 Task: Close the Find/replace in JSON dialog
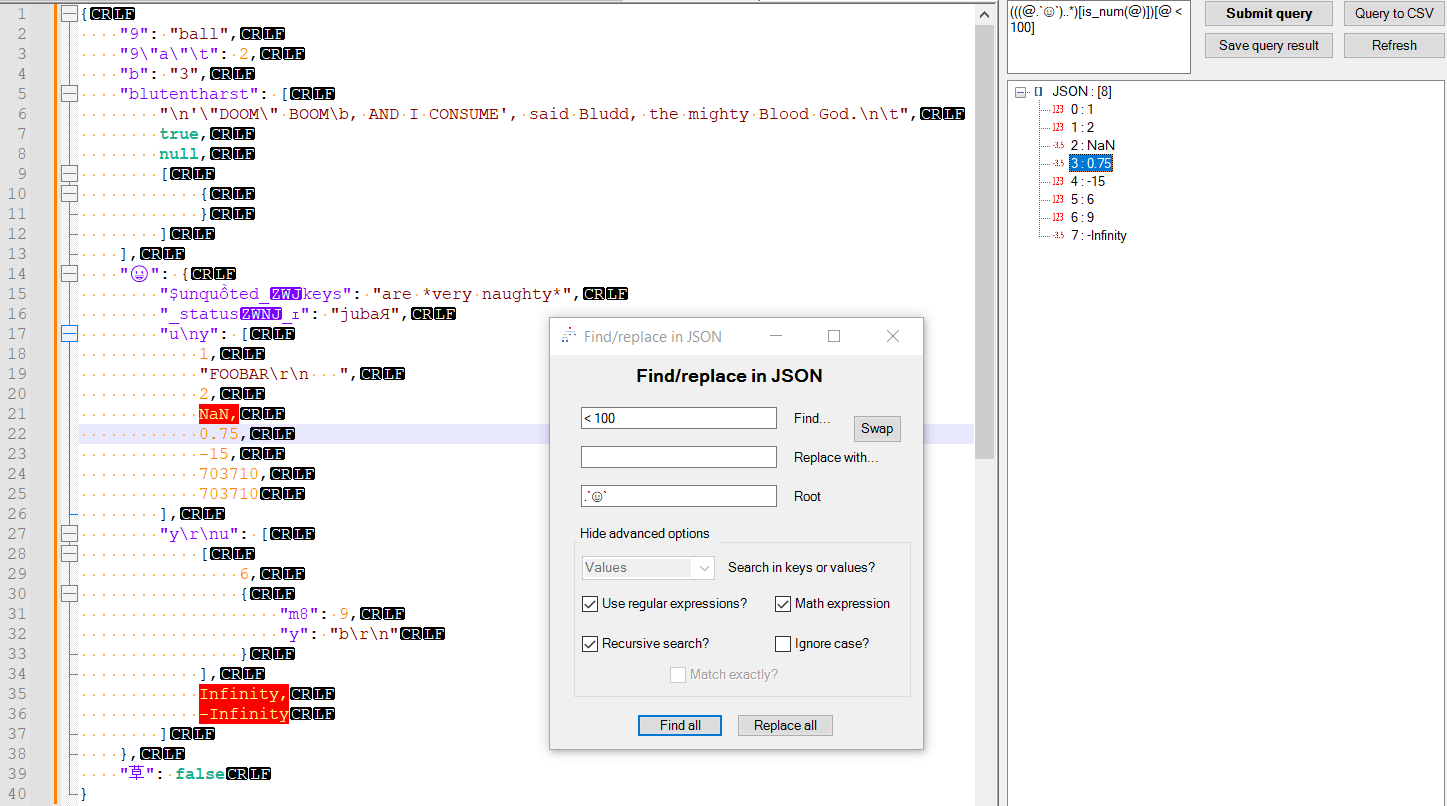[893, 336]
